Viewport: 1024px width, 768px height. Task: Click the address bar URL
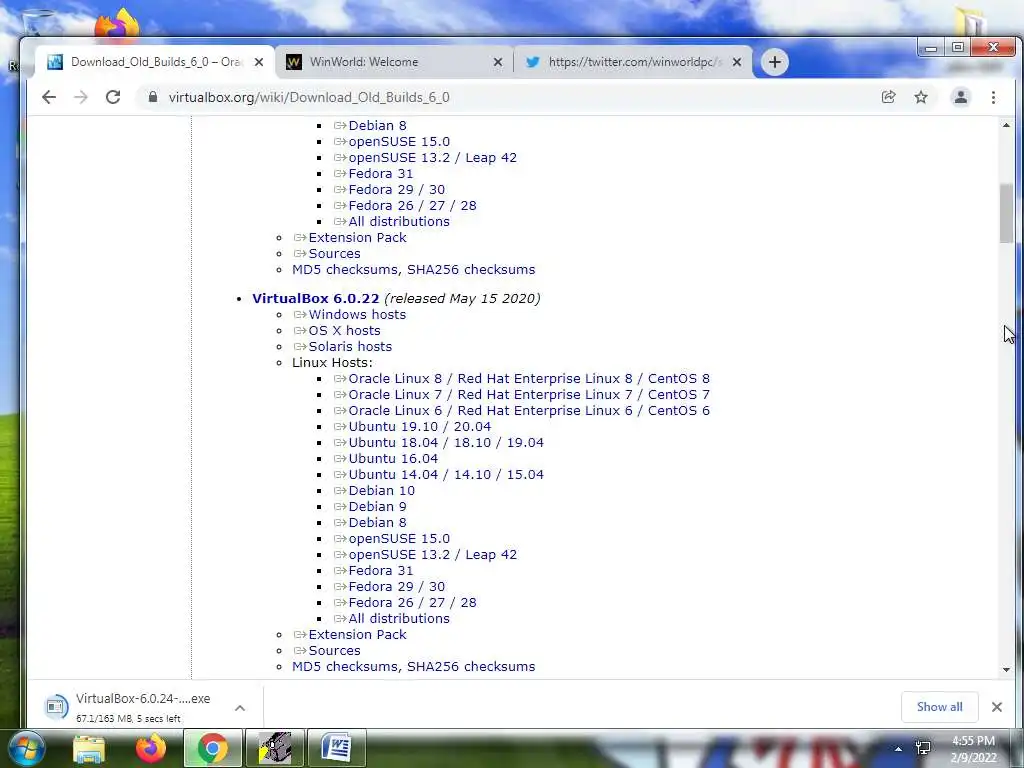(x=309, y=97)
